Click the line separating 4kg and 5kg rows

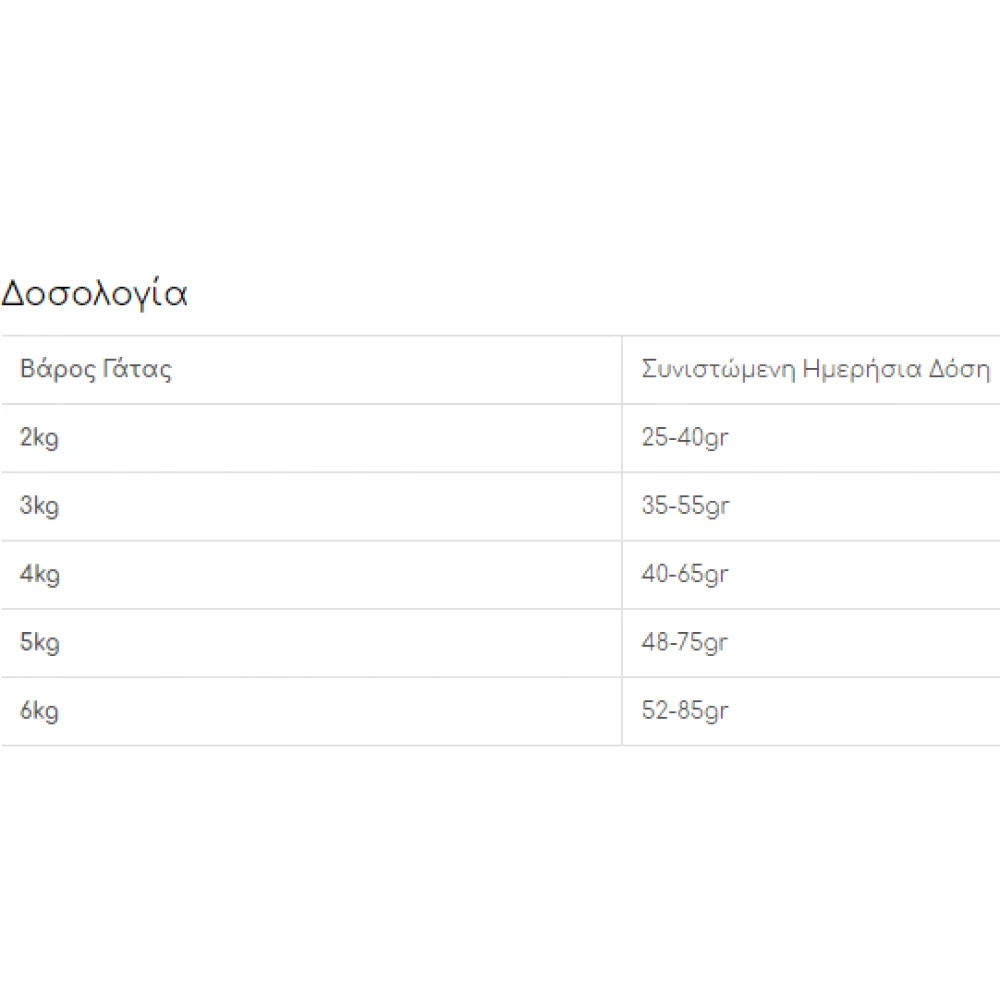(300, 609)
